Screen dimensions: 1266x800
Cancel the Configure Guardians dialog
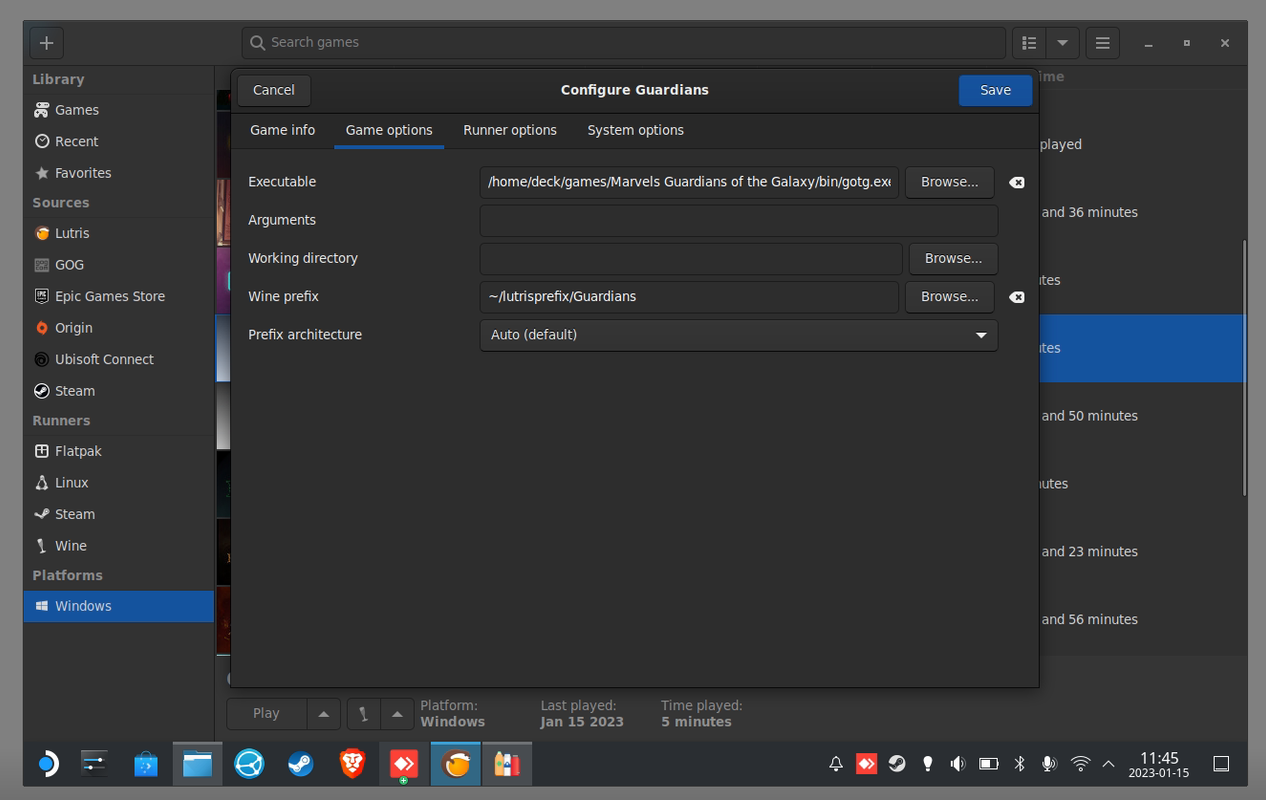pyautogui.click(x=274, y=90)
